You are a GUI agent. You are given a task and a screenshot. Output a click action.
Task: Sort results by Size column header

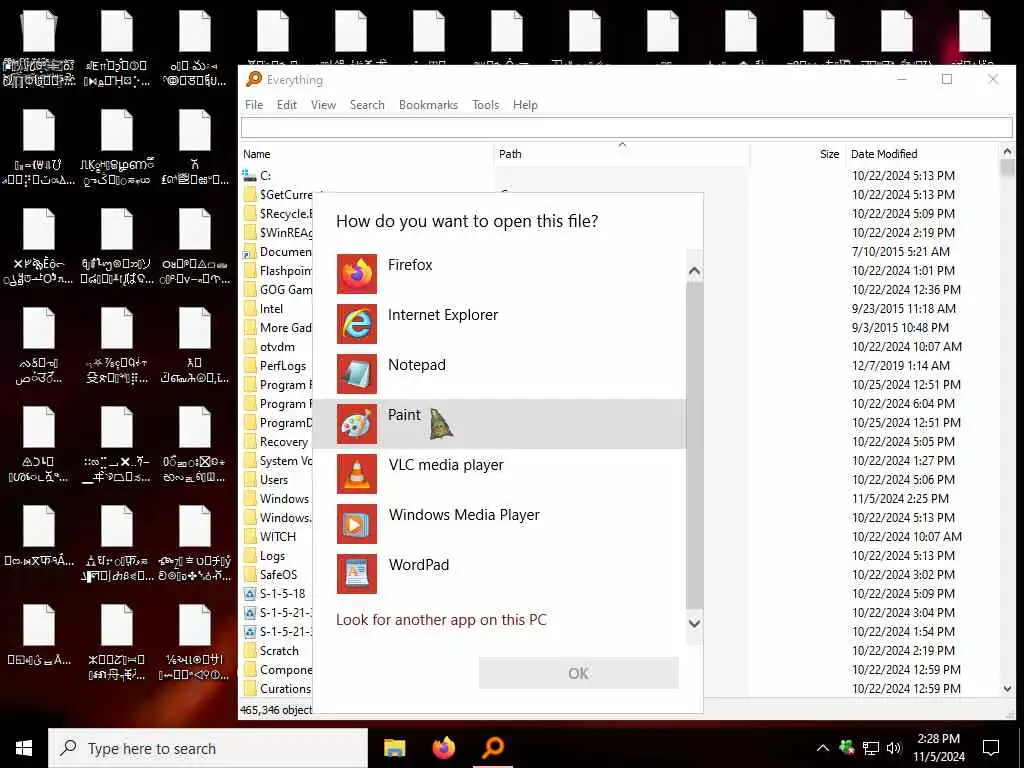pos(797,154)
